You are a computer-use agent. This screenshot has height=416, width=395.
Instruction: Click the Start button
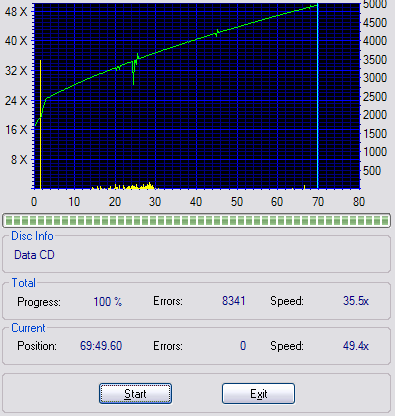click(135, 394)
